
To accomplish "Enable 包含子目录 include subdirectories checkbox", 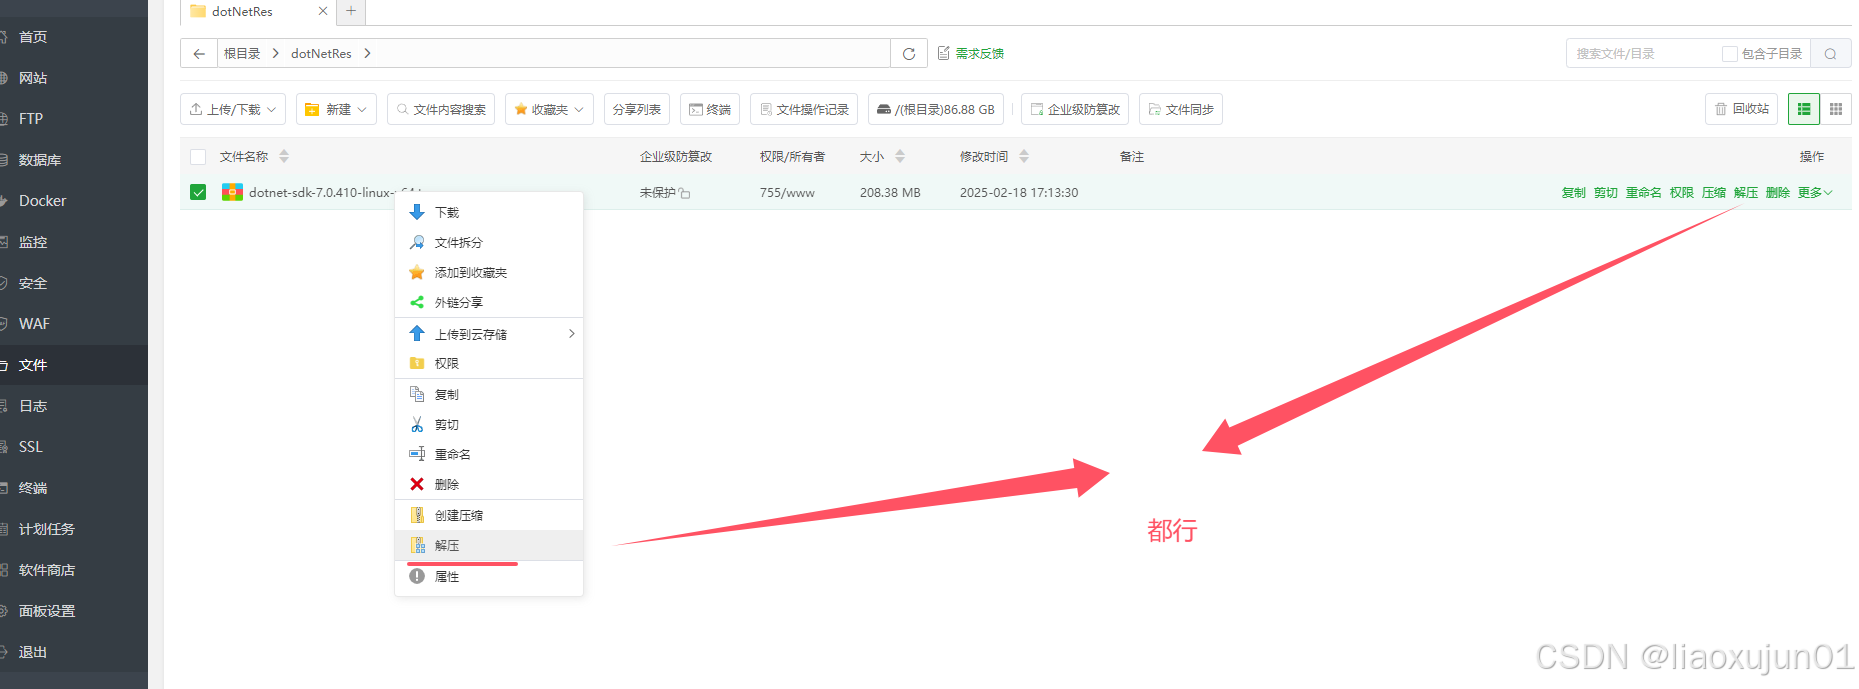I will [1729, 54].
